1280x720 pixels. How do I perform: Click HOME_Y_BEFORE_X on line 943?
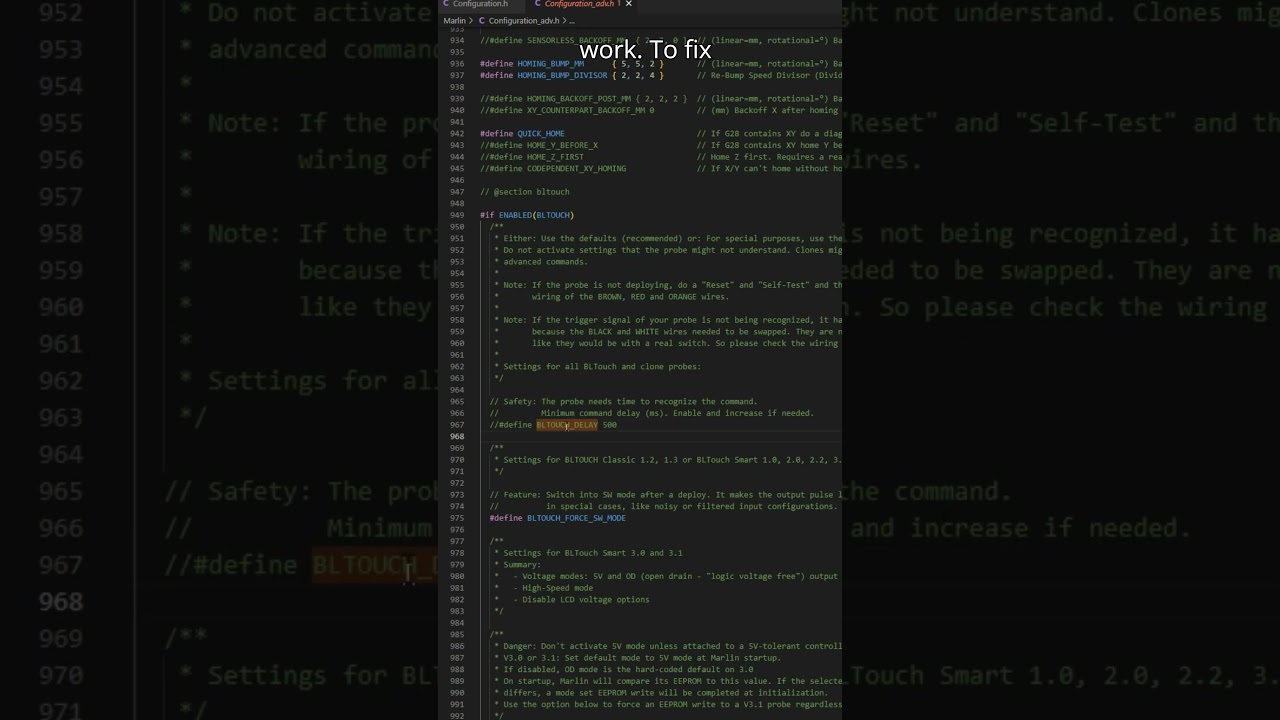[562, 145]
